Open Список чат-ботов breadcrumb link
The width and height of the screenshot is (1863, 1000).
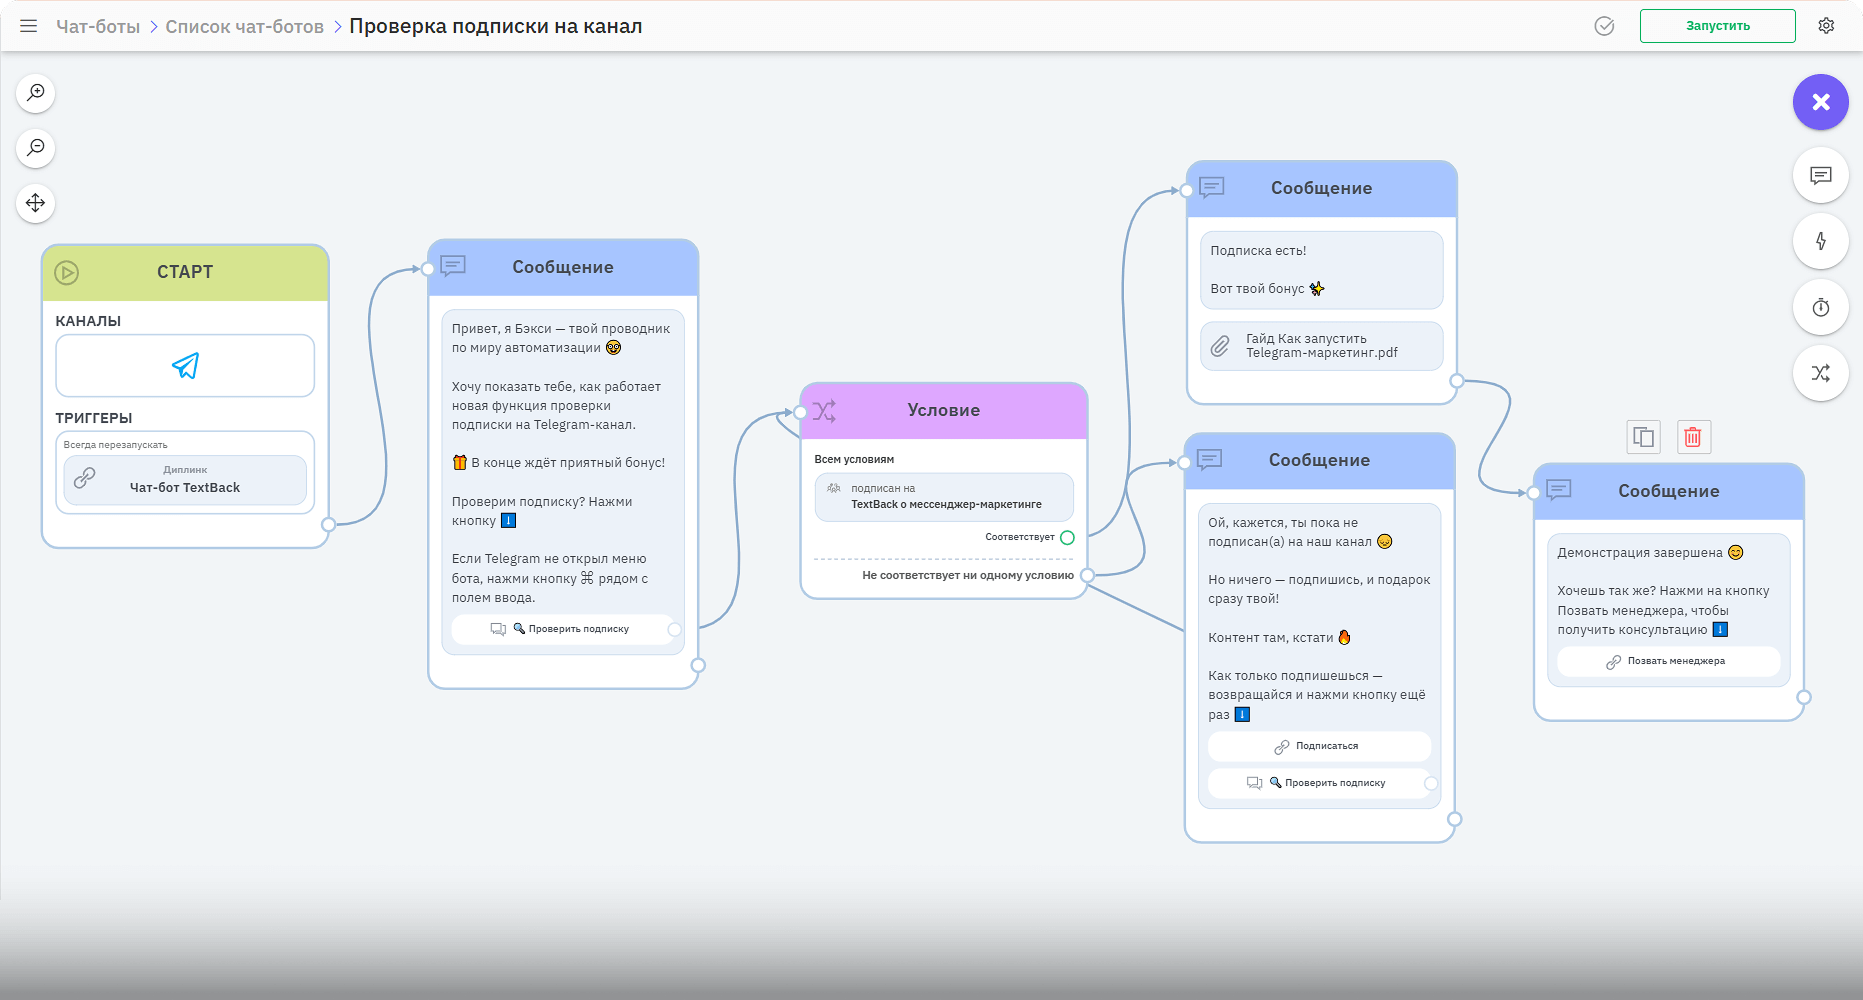click(244, 27)
